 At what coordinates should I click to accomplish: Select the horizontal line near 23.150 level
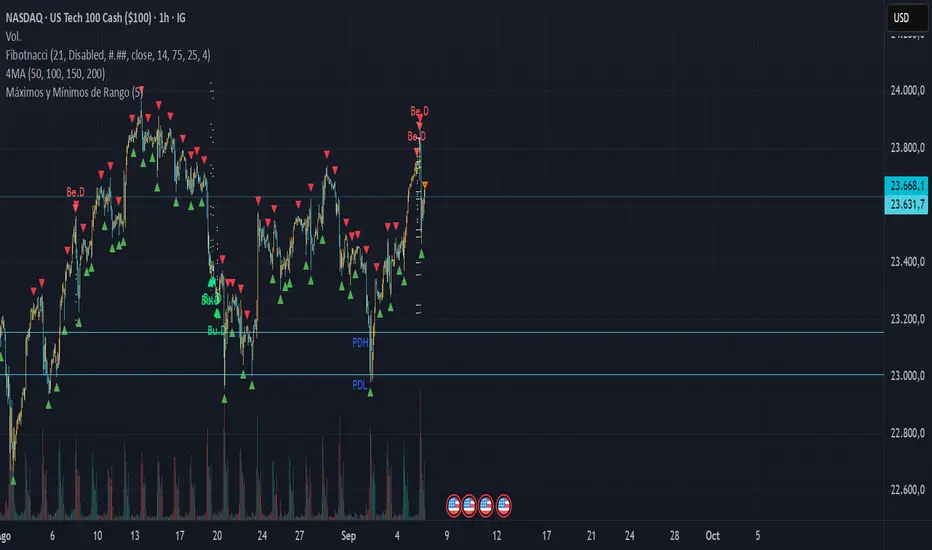coord(442,332)
